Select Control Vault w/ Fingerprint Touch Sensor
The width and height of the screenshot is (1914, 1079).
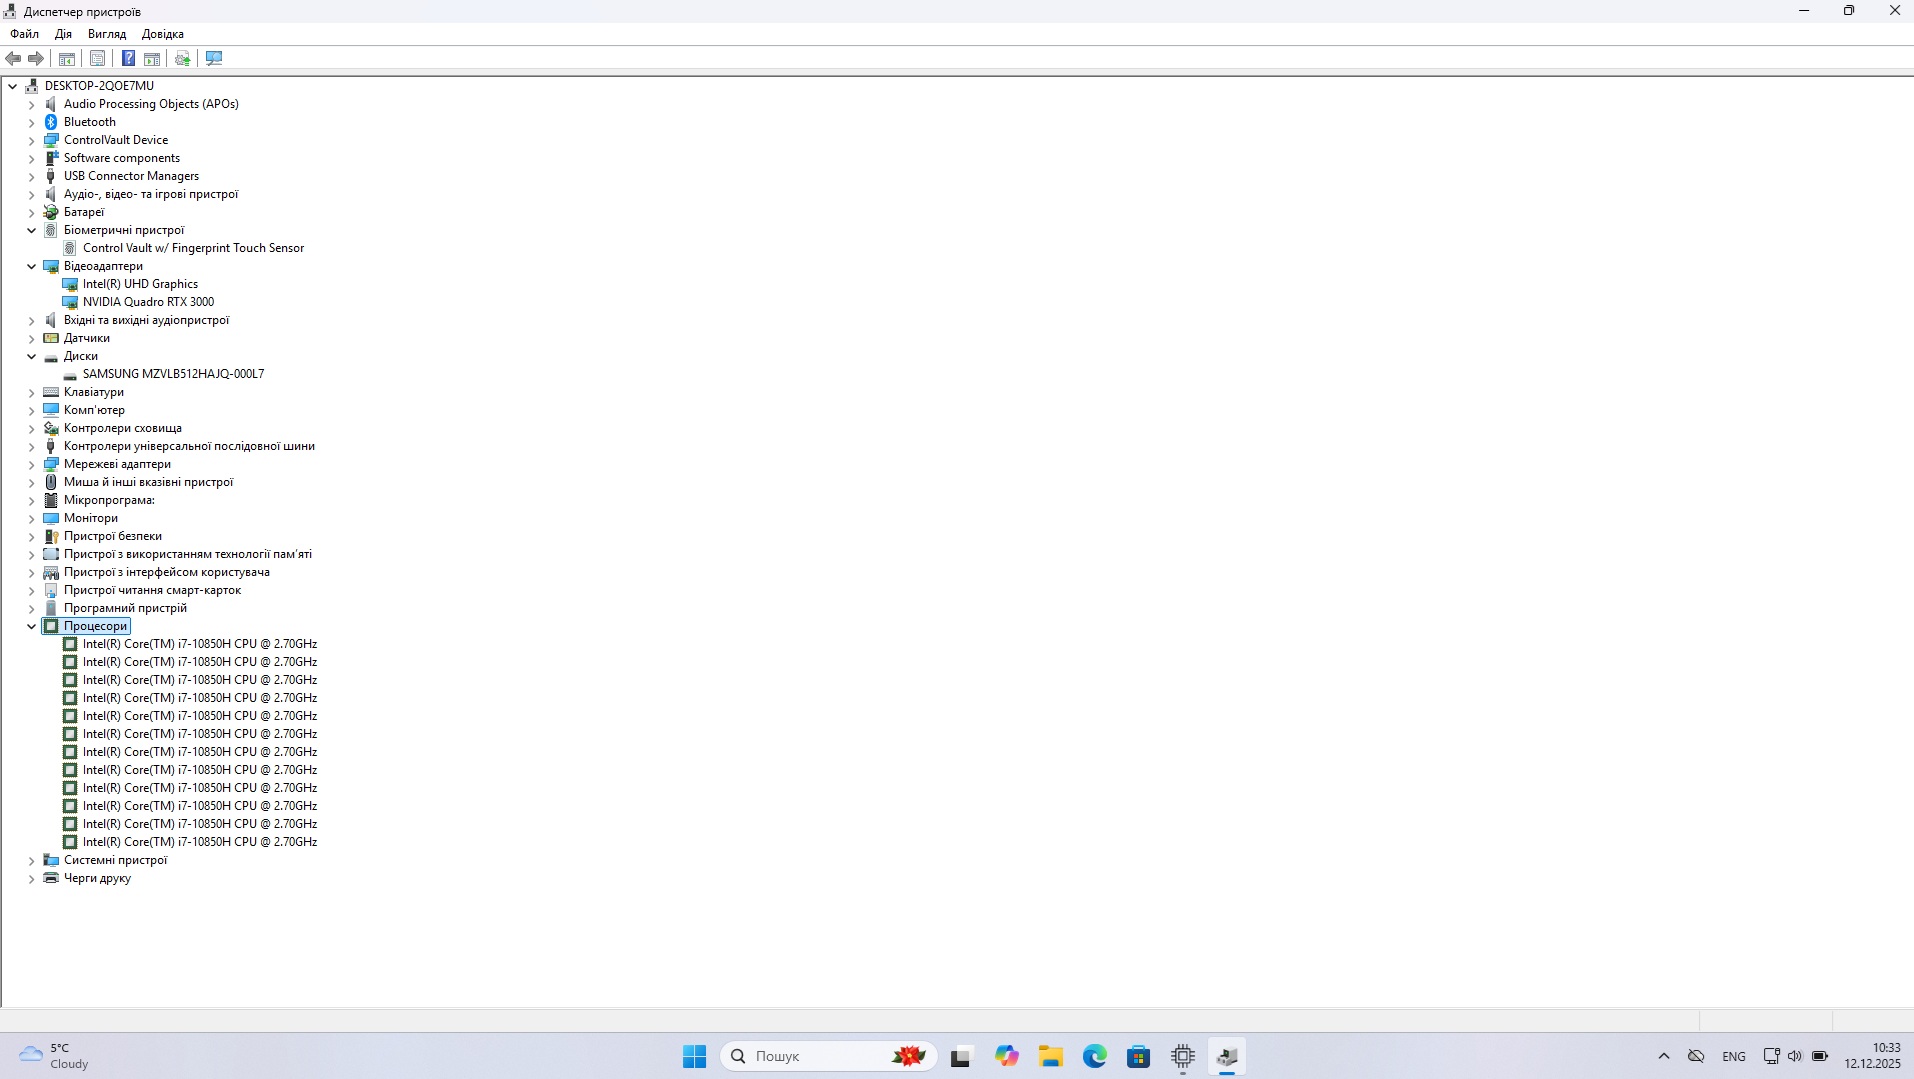point(193,248)
